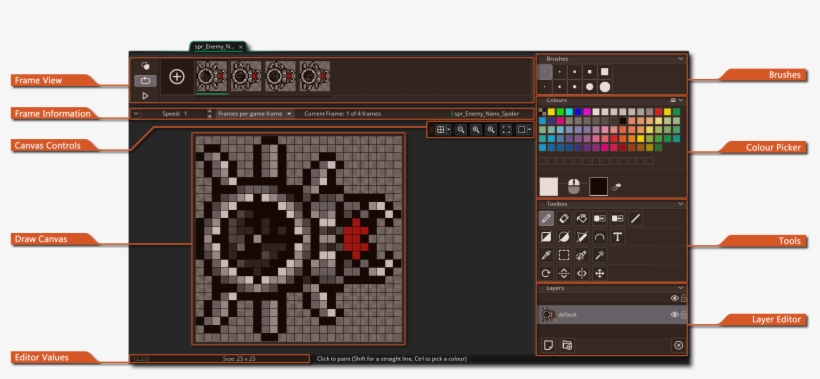This screenshot has width=820, height=379.
Task: Toggle the canvas grid display
Action: (x=440, y=130)
